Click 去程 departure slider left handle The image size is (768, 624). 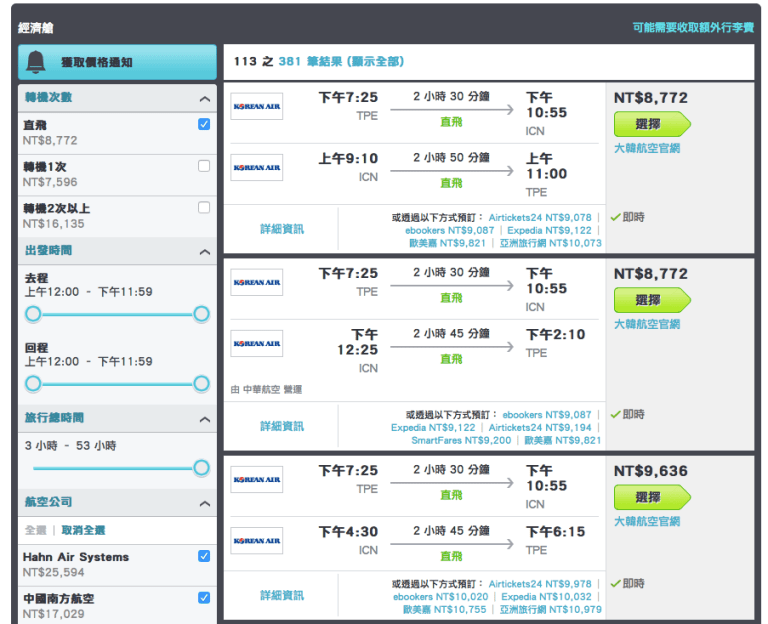(x=33, y=314)
